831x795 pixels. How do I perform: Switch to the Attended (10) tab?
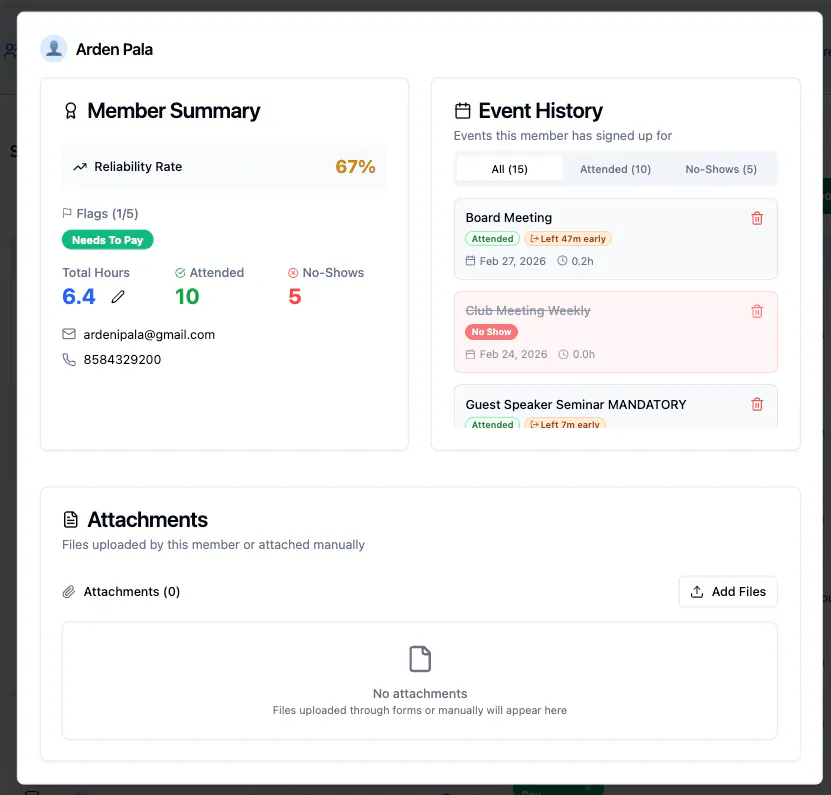[615, 169]
